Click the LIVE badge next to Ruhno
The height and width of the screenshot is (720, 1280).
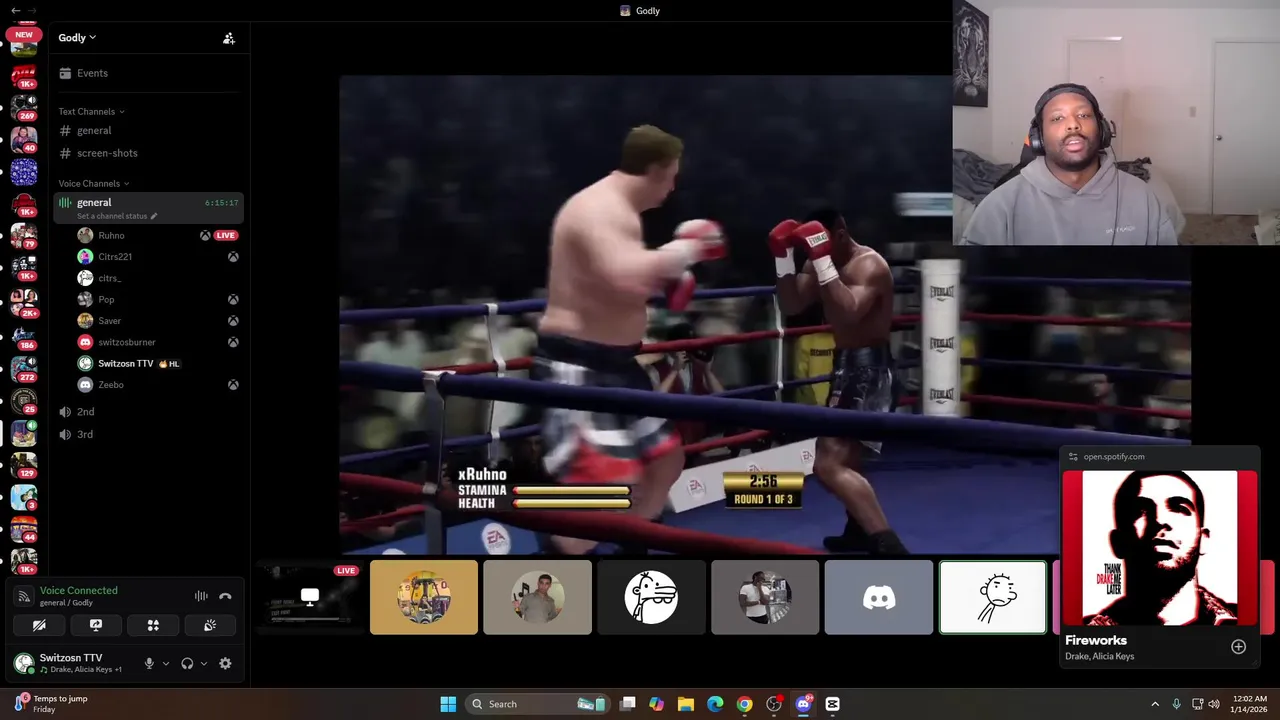226,236
